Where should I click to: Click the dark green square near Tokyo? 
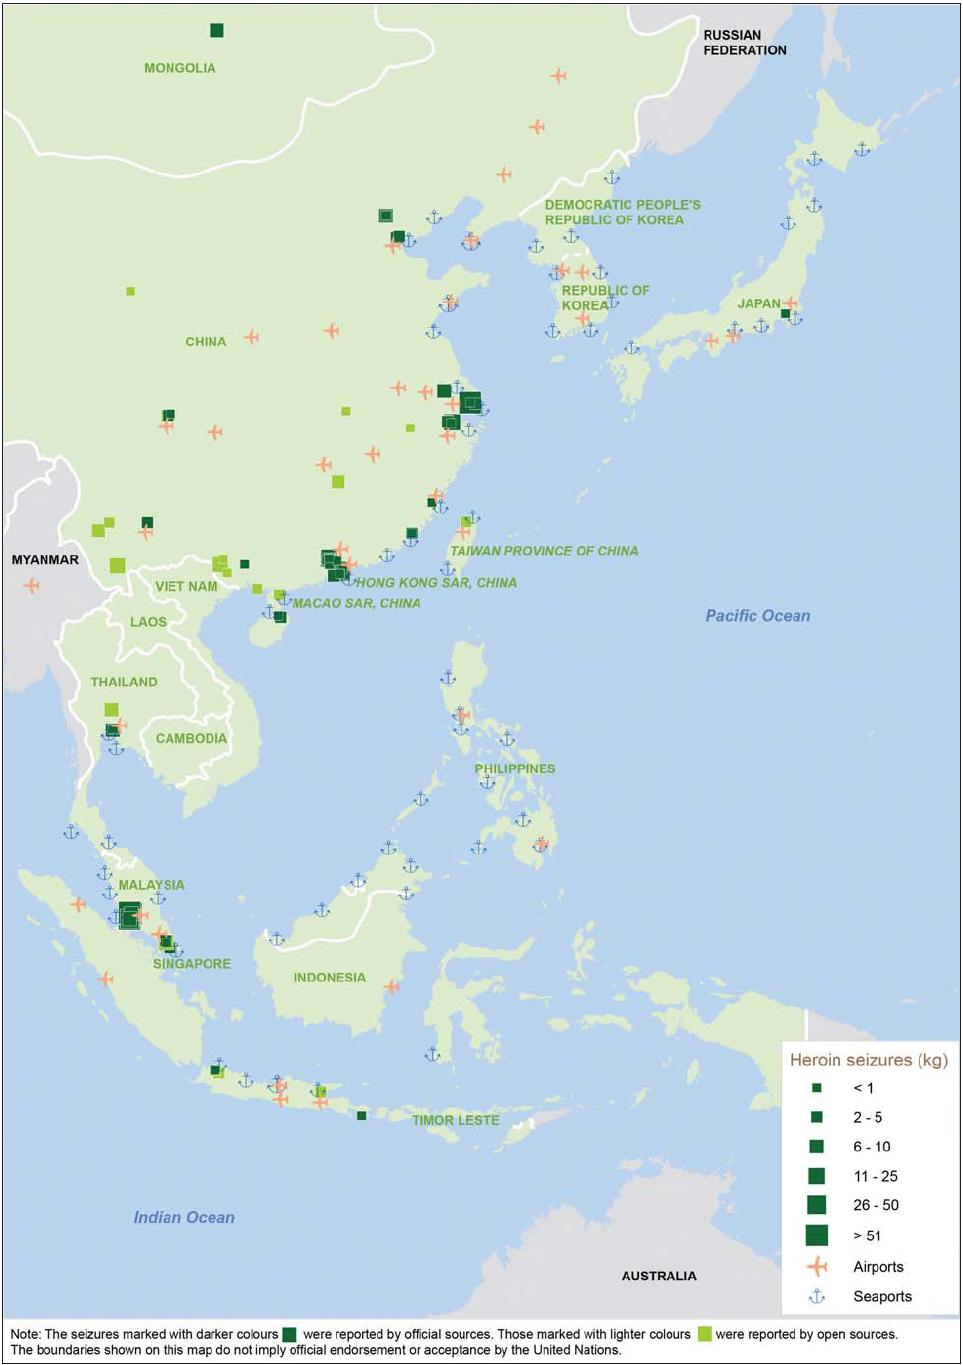pos(786,314)
